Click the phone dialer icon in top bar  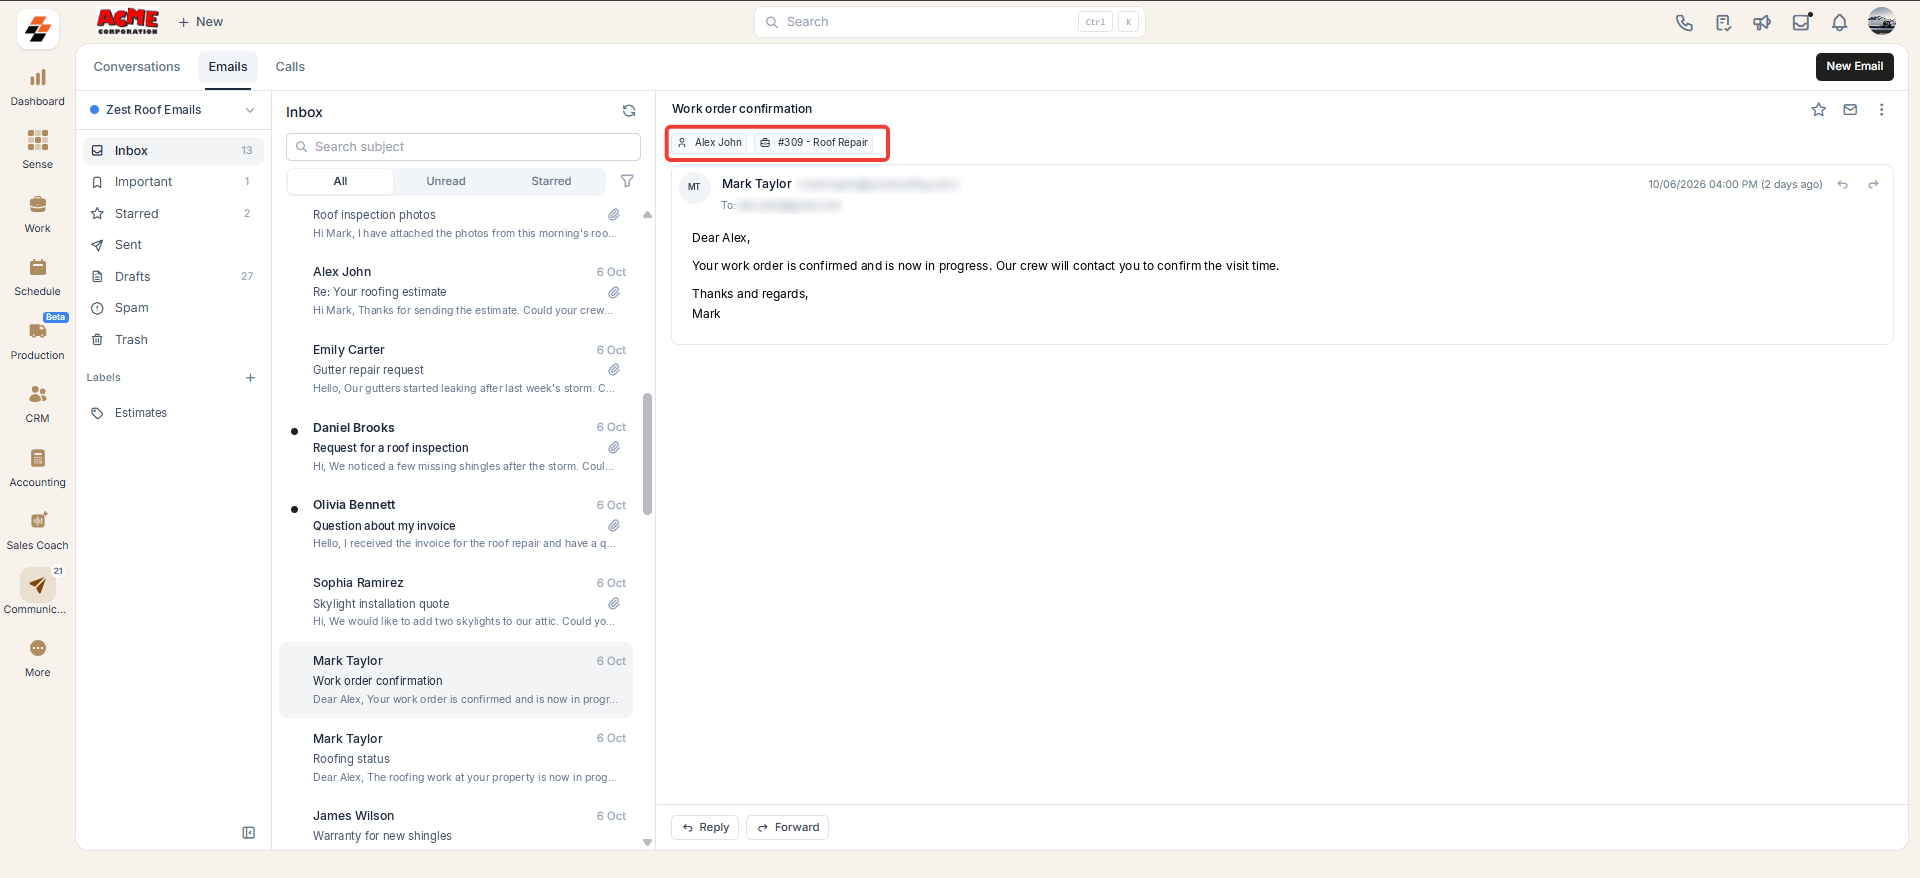[x=1684, y=22]
